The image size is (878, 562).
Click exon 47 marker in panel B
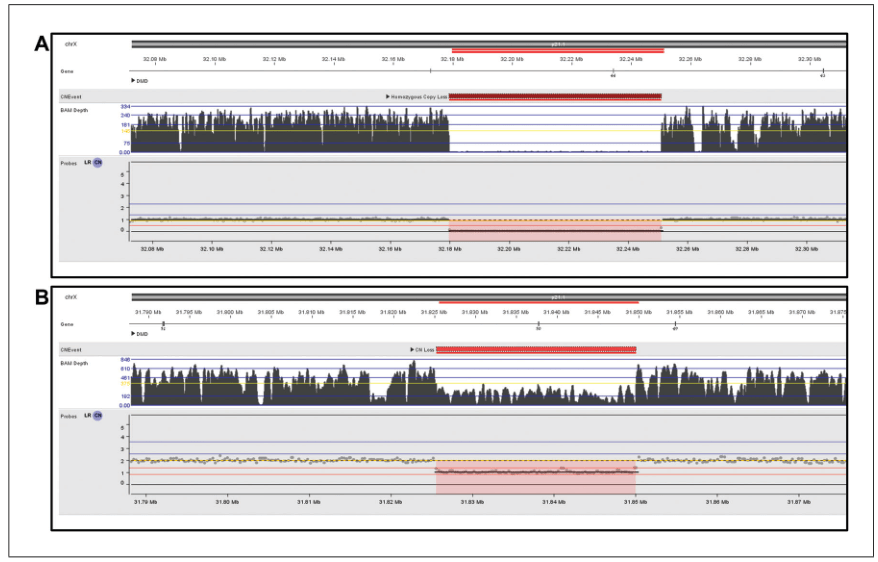(675, 326)
